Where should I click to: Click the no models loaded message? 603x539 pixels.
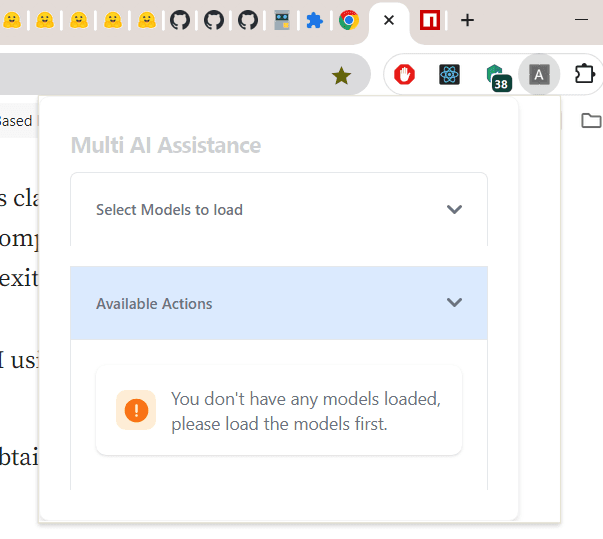305,411
